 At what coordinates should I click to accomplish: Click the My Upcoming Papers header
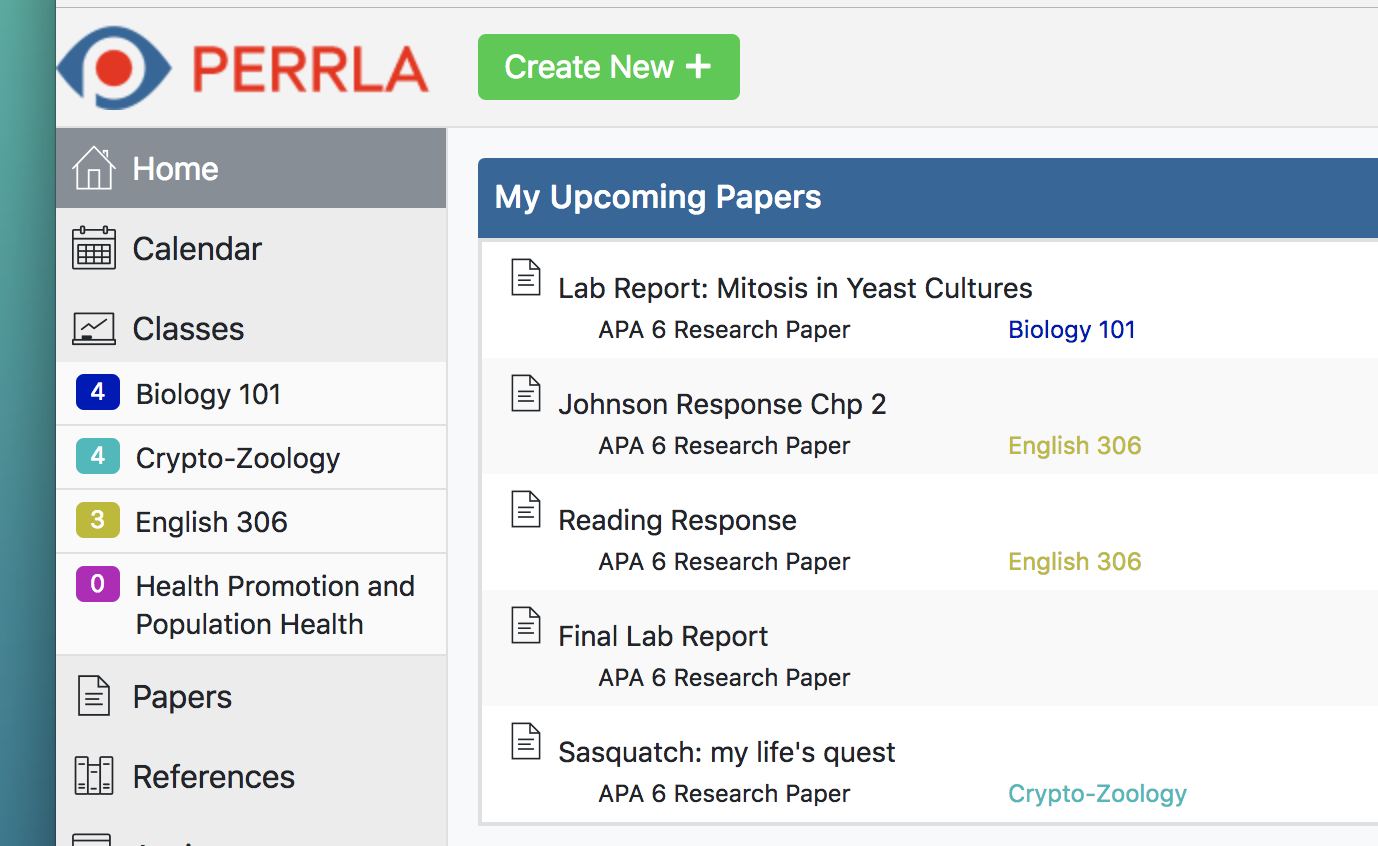point(657,197)
